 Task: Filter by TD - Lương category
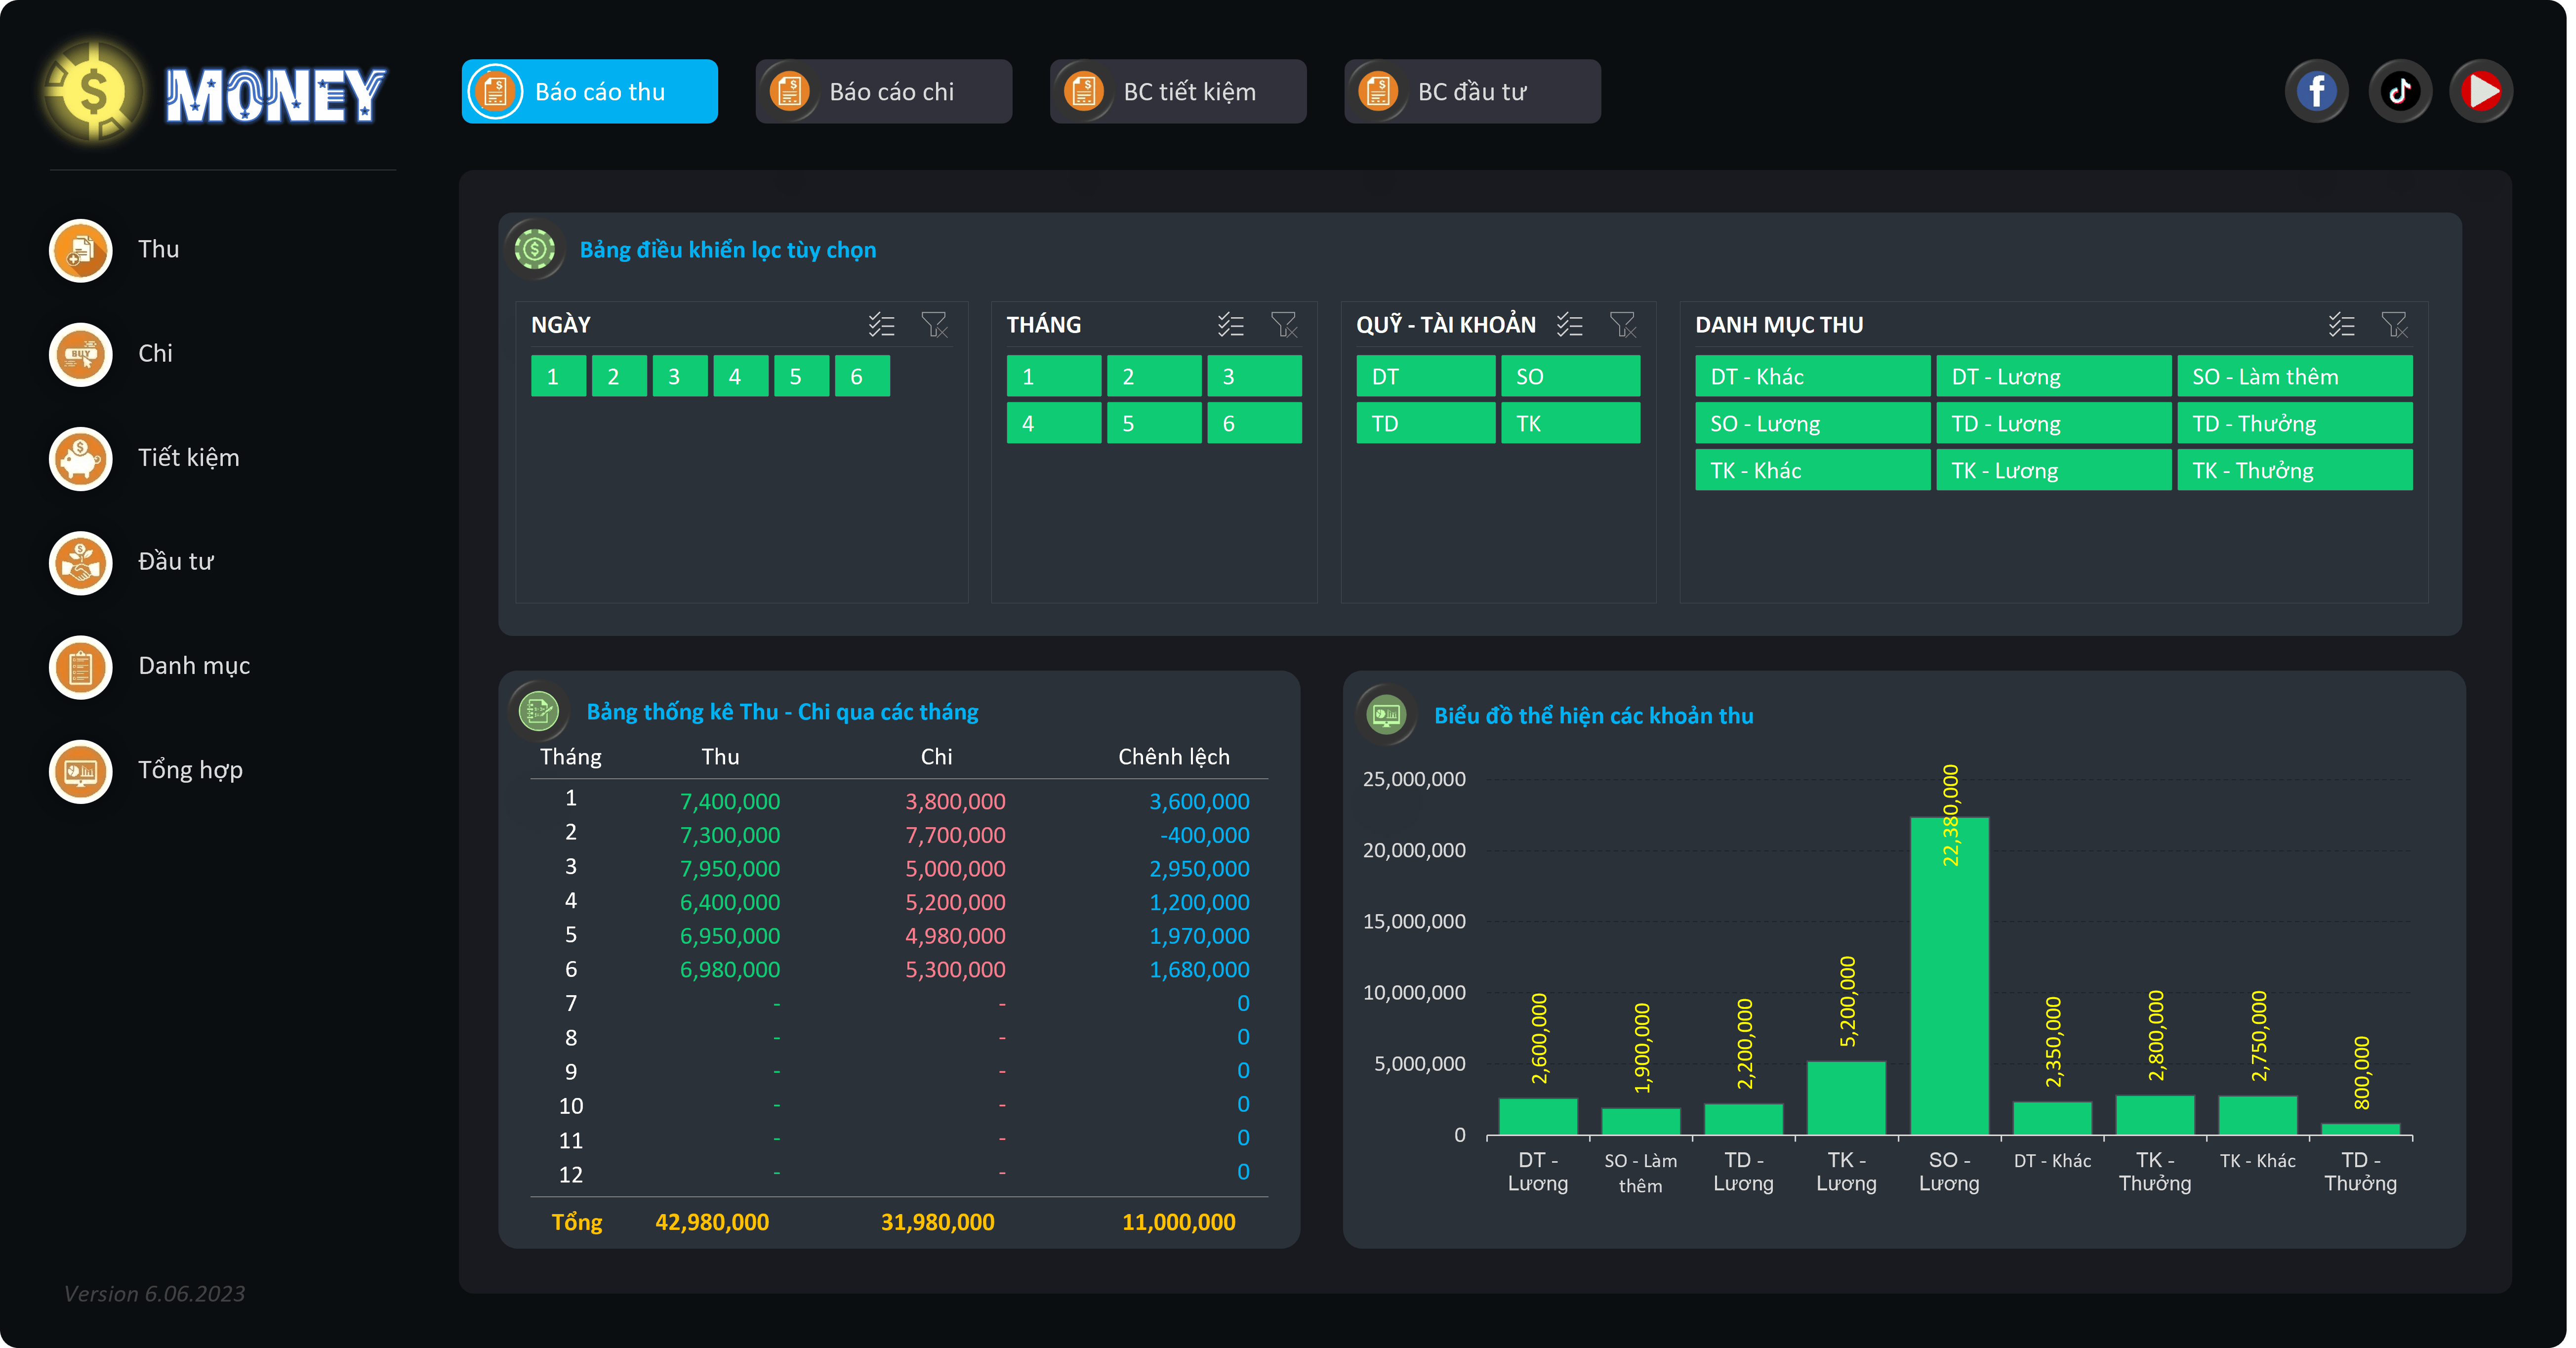(2053, 424)
